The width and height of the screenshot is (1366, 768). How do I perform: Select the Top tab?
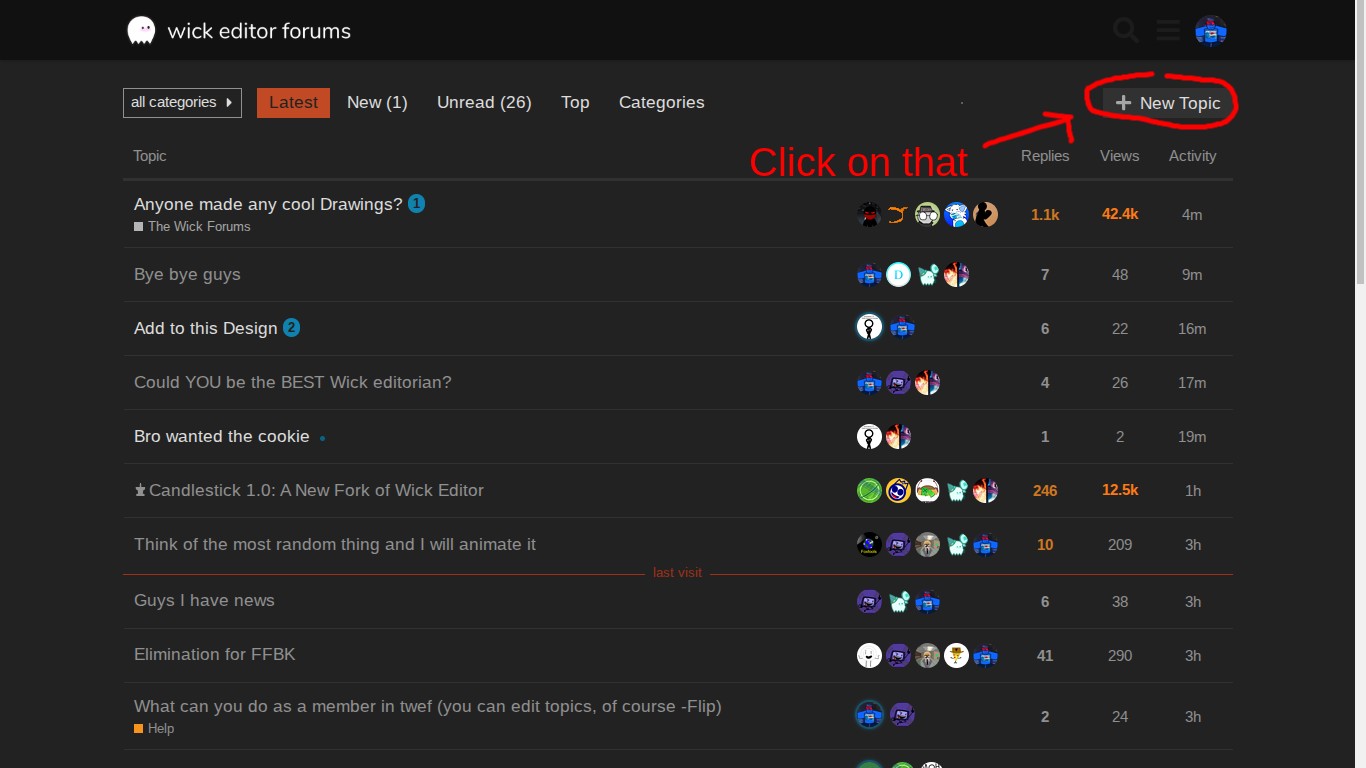pos(575,103)
